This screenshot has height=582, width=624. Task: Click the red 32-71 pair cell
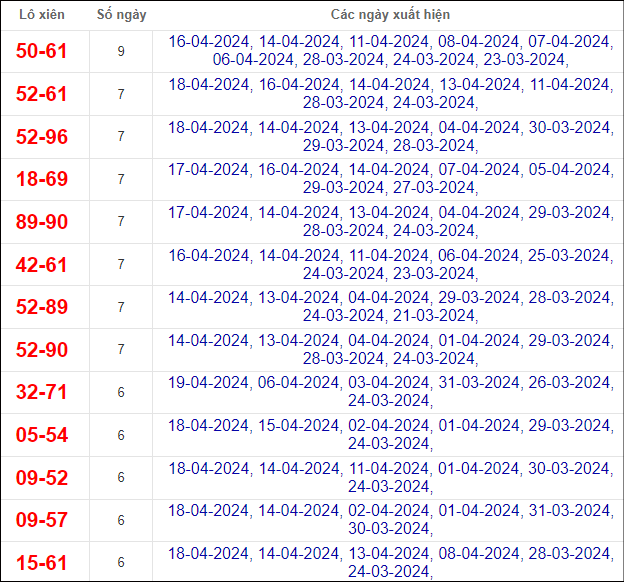pyautogui.click(x=42, y=392)
